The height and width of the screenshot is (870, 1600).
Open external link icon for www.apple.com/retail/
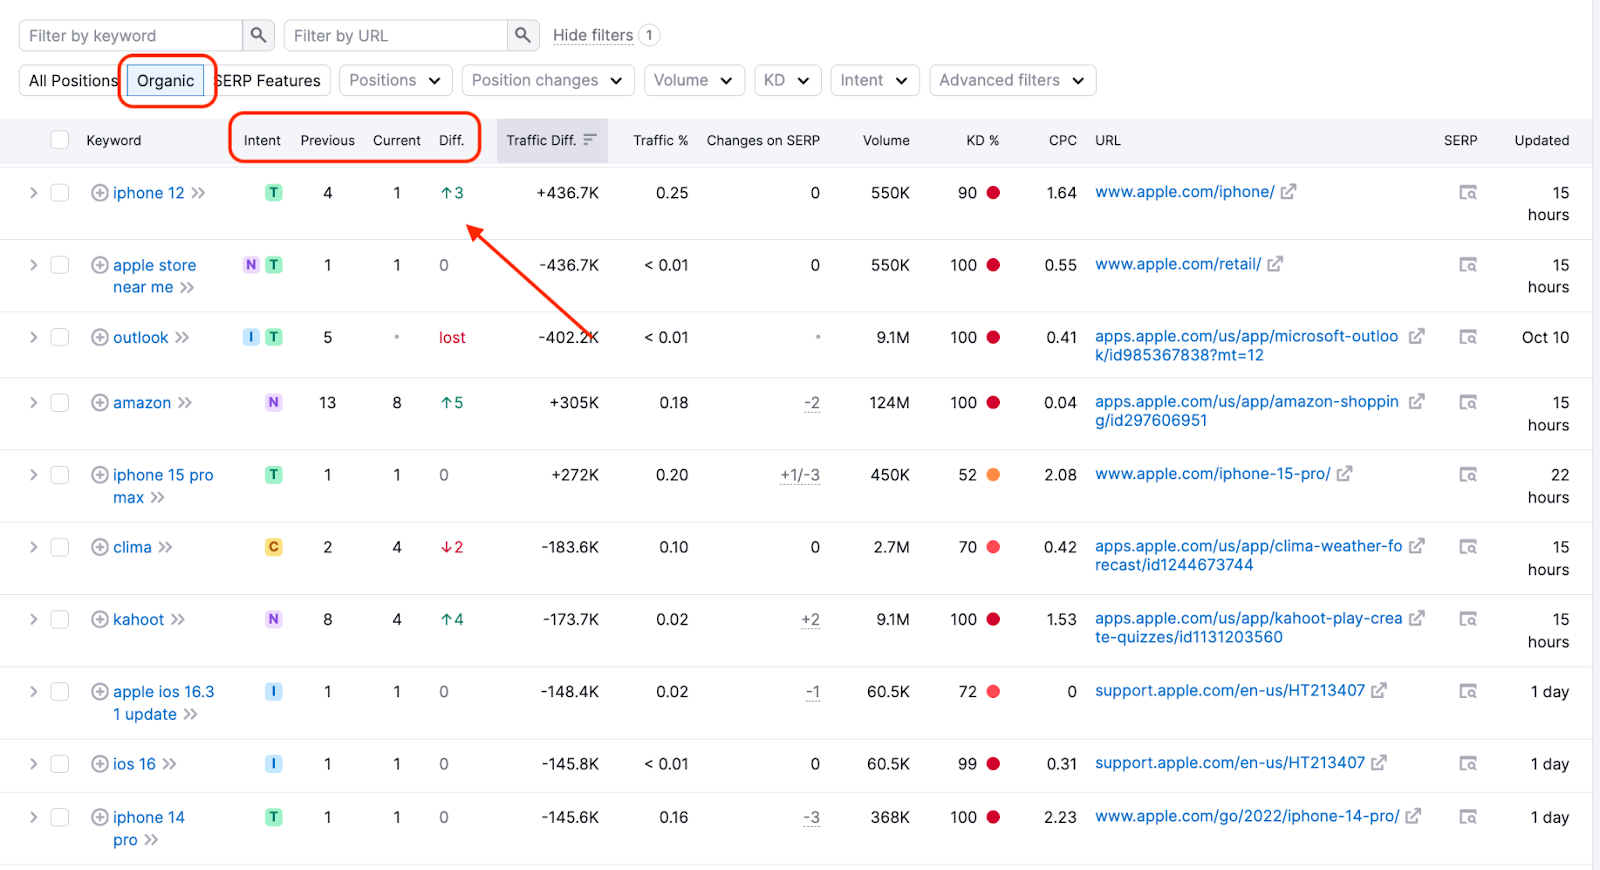pyautogui.click(x=1275, y=265)
